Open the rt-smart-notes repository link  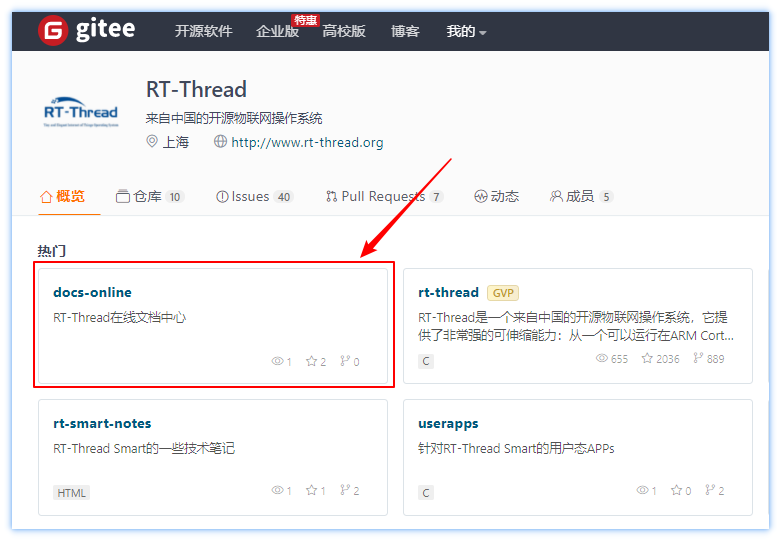tap(102, 423)
